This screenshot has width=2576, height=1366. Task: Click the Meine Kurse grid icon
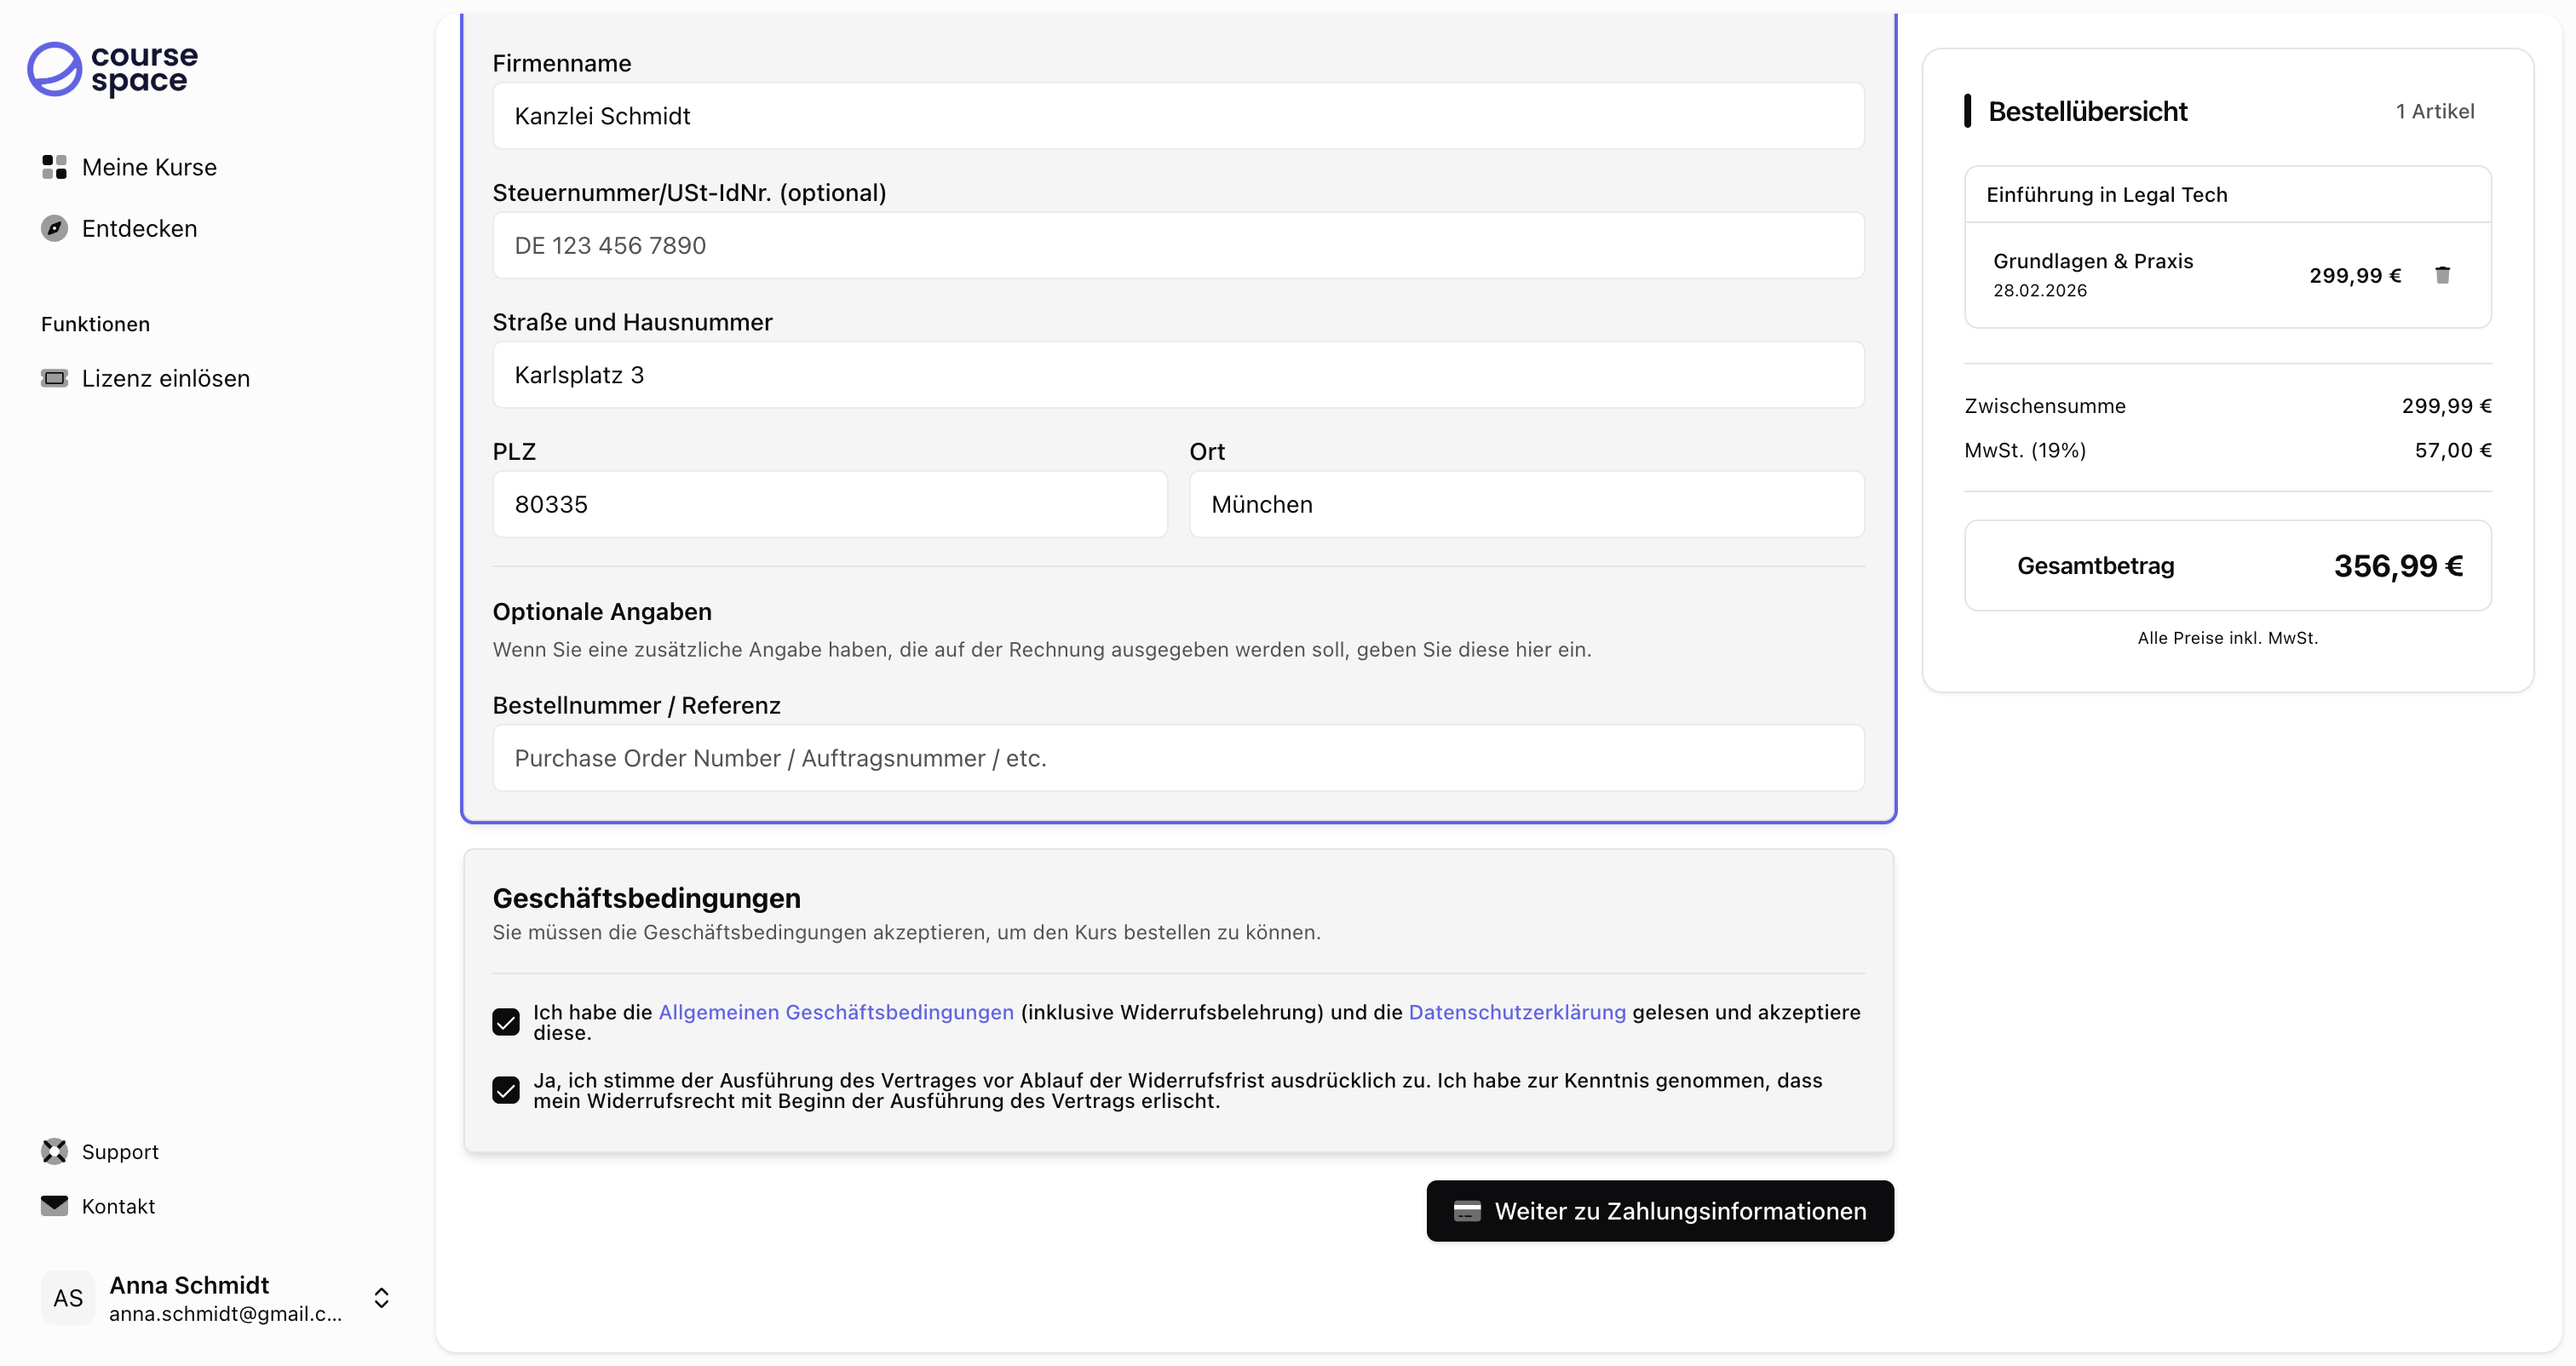point(54,167)
